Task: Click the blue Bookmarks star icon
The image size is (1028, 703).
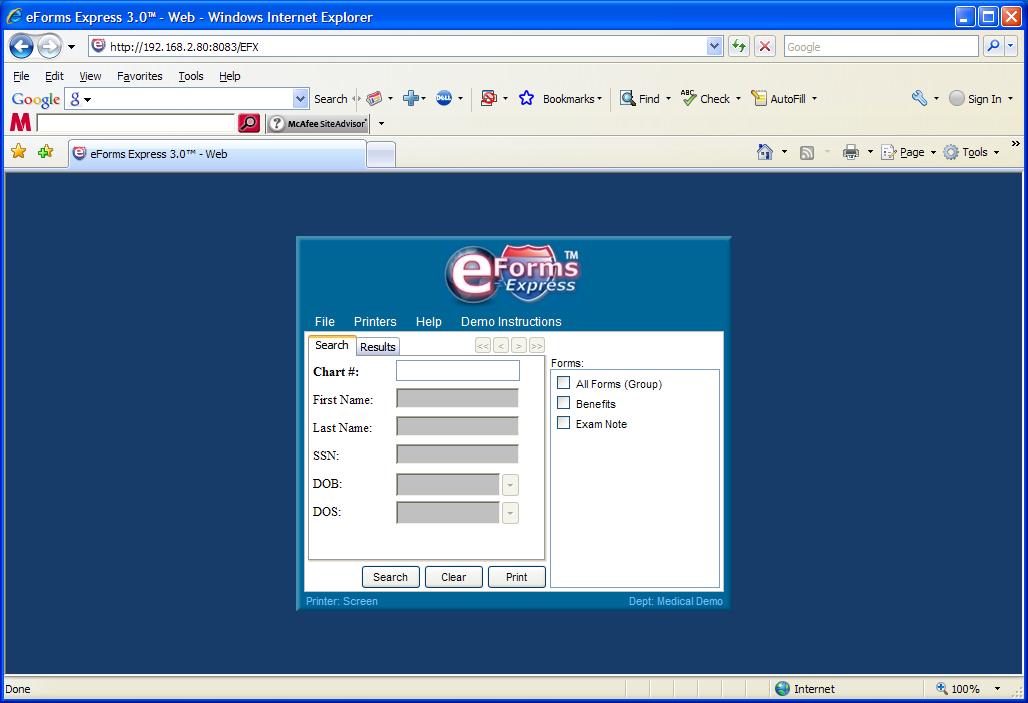Action: [x=526, y=98]
